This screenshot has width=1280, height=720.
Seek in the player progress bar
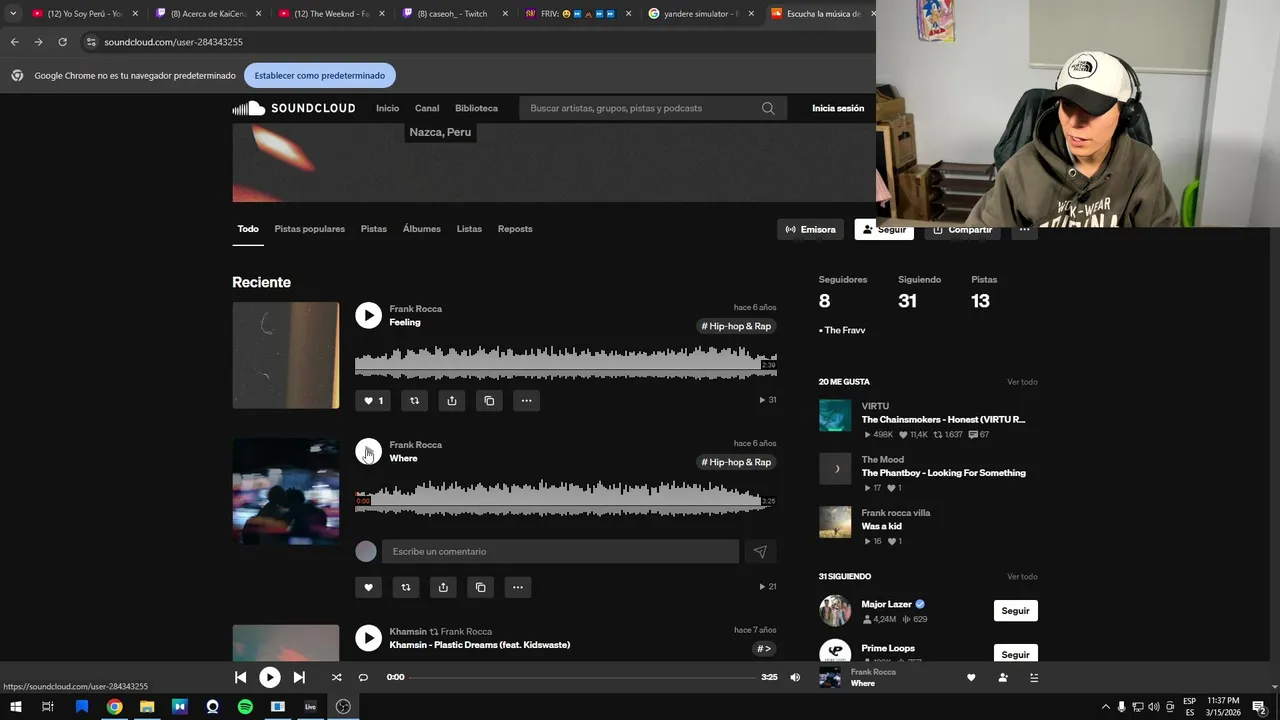tap(583, 677)
